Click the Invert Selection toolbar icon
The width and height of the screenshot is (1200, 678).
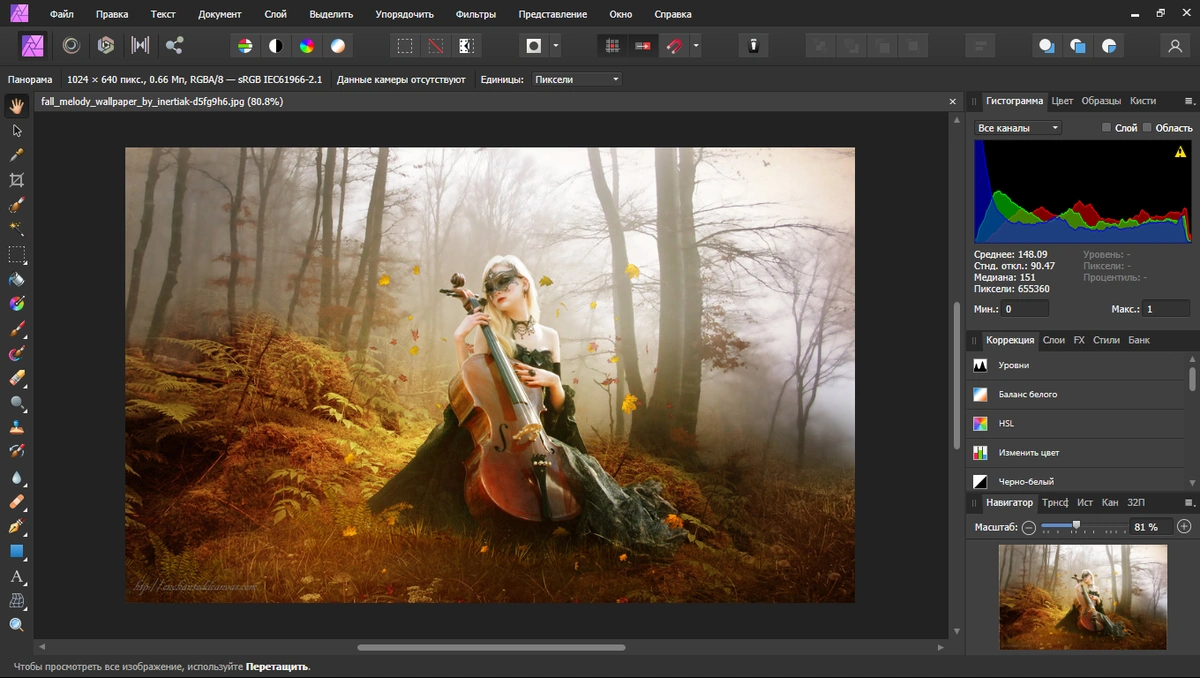coord(466,46)
